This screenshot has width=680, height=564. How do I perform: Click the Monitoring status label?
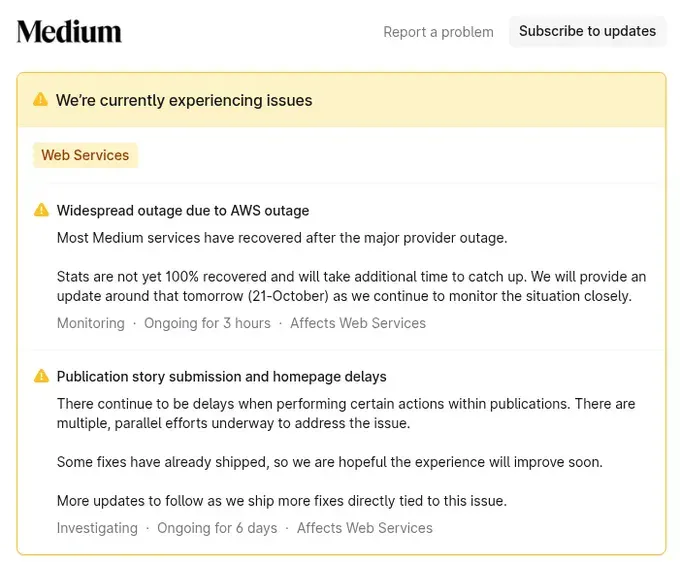click(x=91, y=323)
